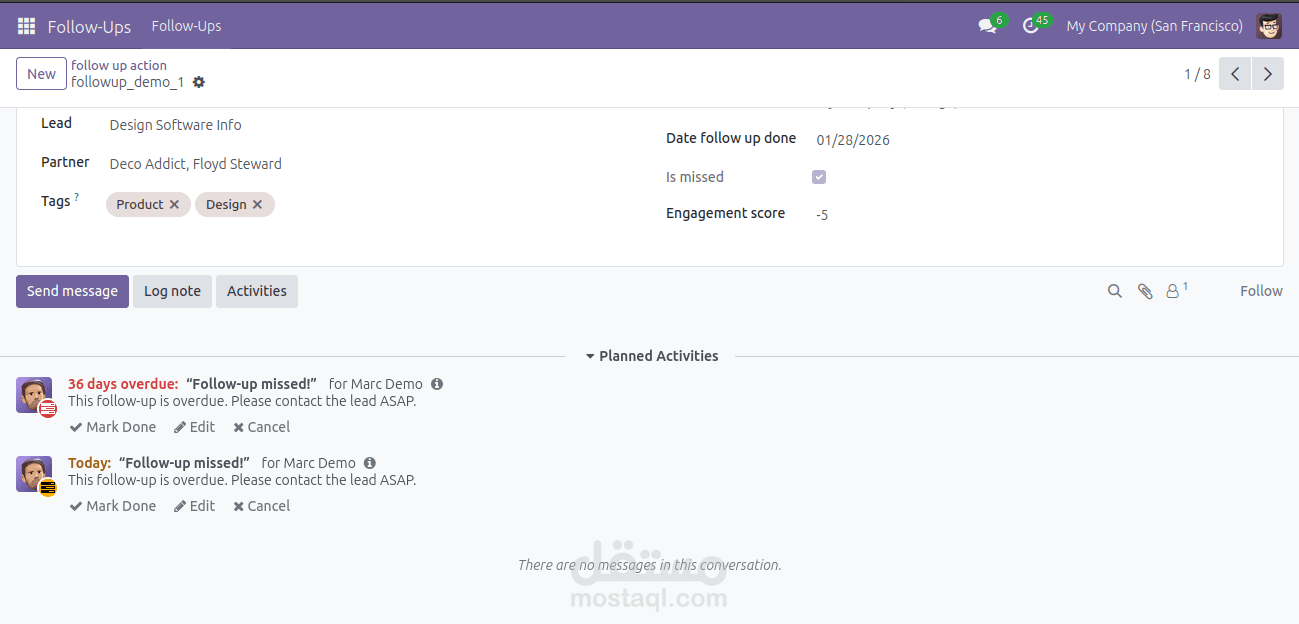This screenshot has width=1299, height=624.
Task: Show followers list icon
Action: click(1174, 291)
